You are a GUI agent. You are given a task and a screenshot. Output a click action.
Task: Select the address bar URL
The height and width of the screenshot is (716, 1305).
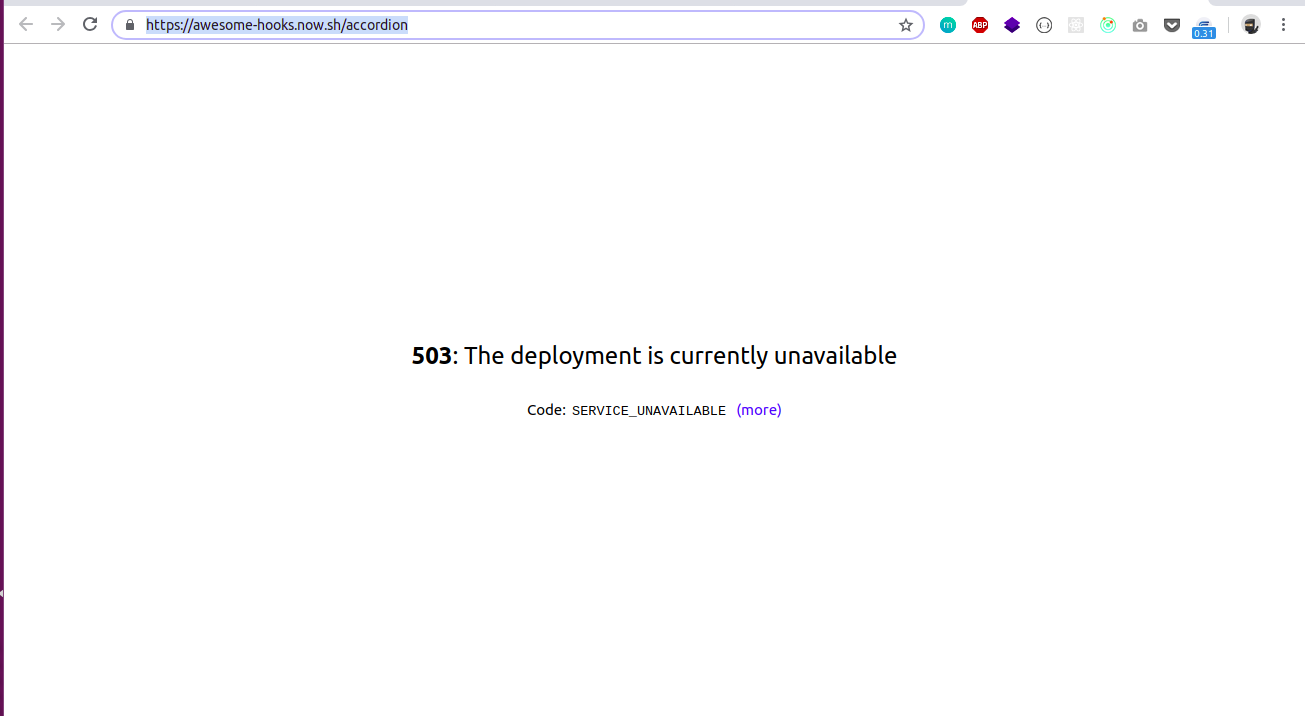277,24
